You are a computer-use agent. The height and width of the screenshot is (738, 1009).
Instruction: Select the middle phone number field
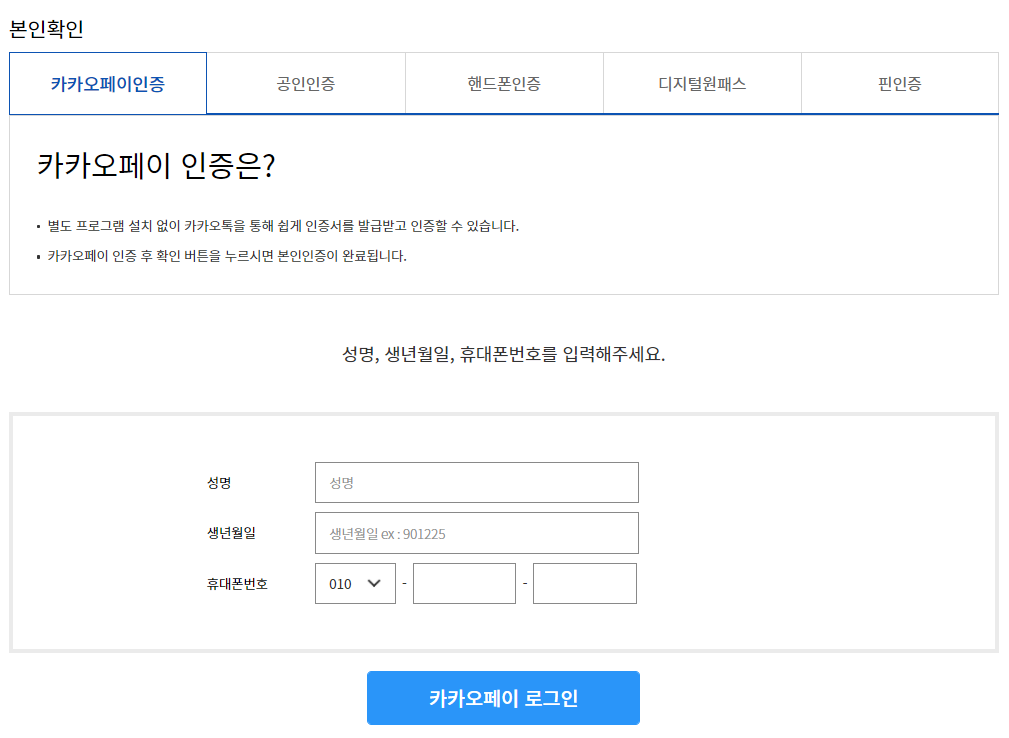(x=465, y=584)
